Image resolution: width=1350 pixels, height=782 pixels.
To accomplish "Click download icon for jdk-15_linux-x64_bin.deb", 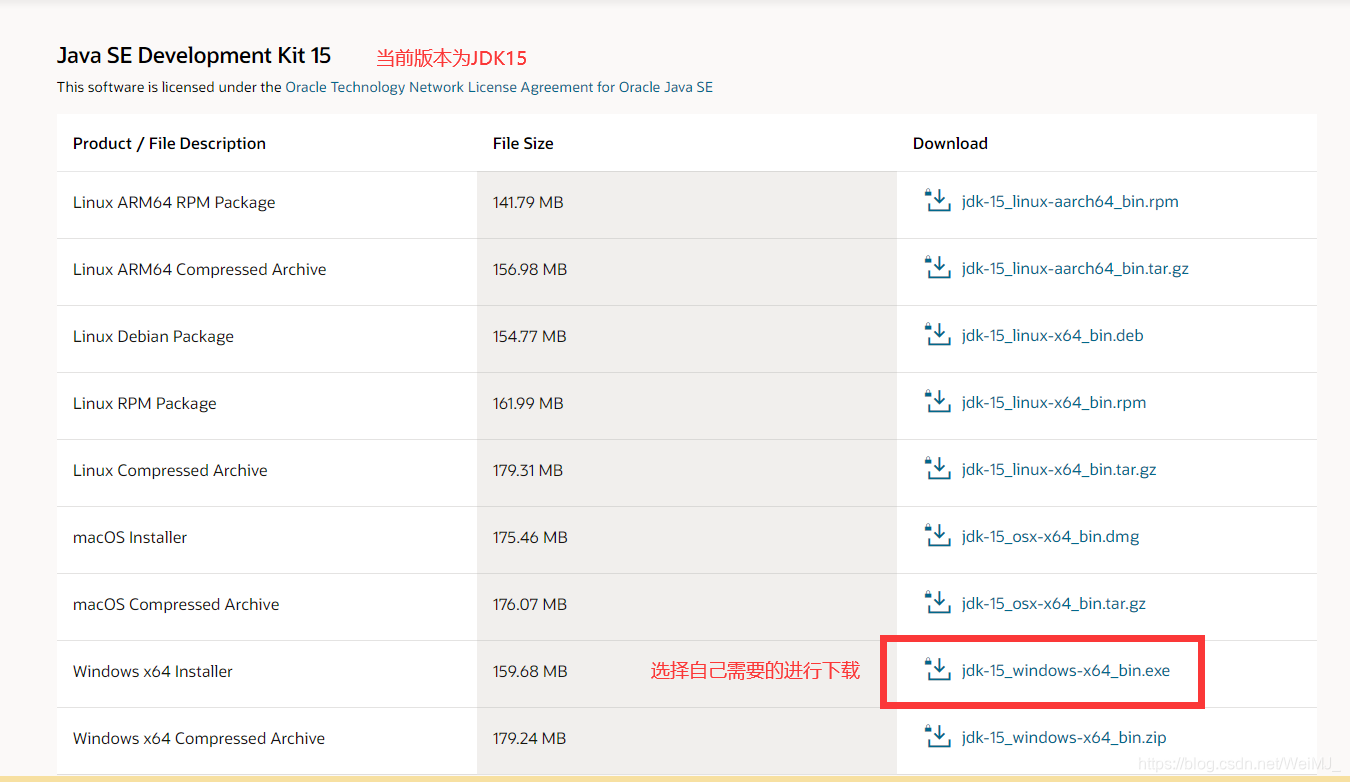I will 937,334.
